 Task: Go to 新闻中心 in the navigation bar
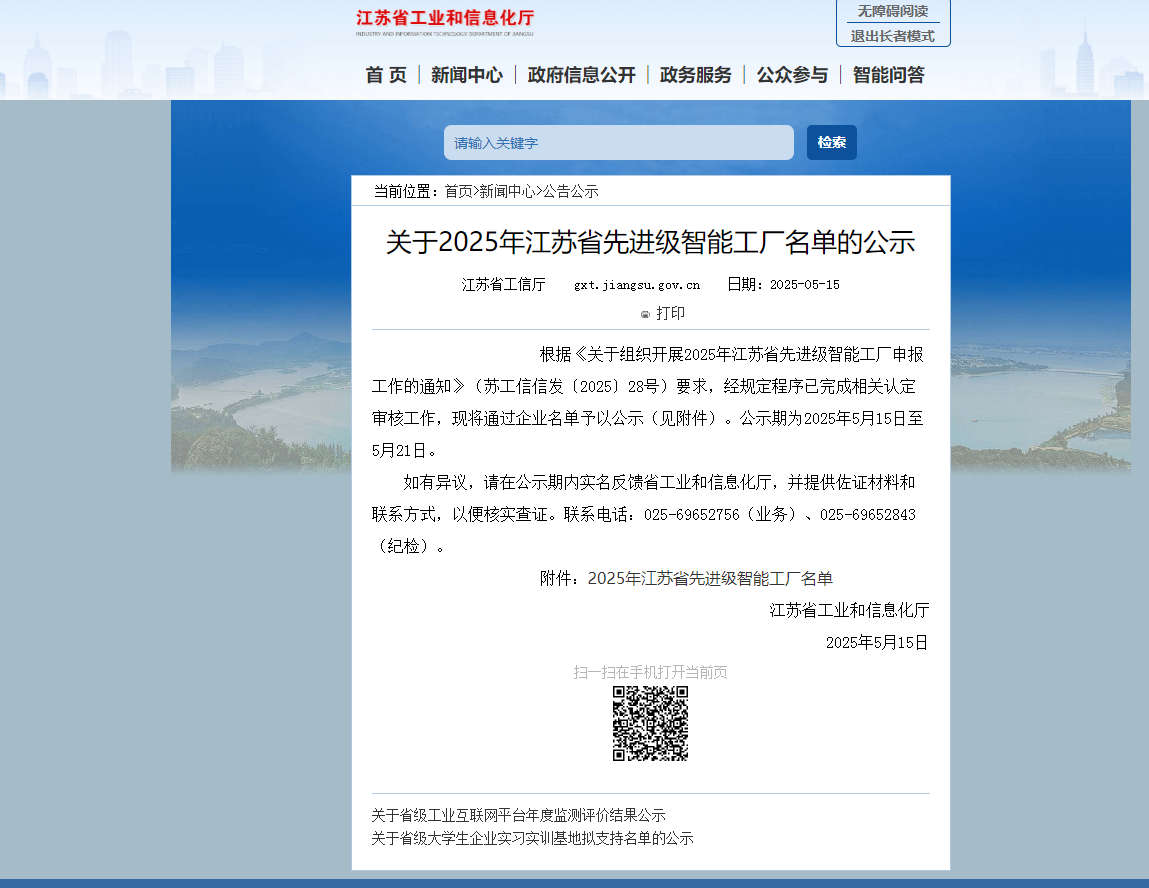coord(467,75)
